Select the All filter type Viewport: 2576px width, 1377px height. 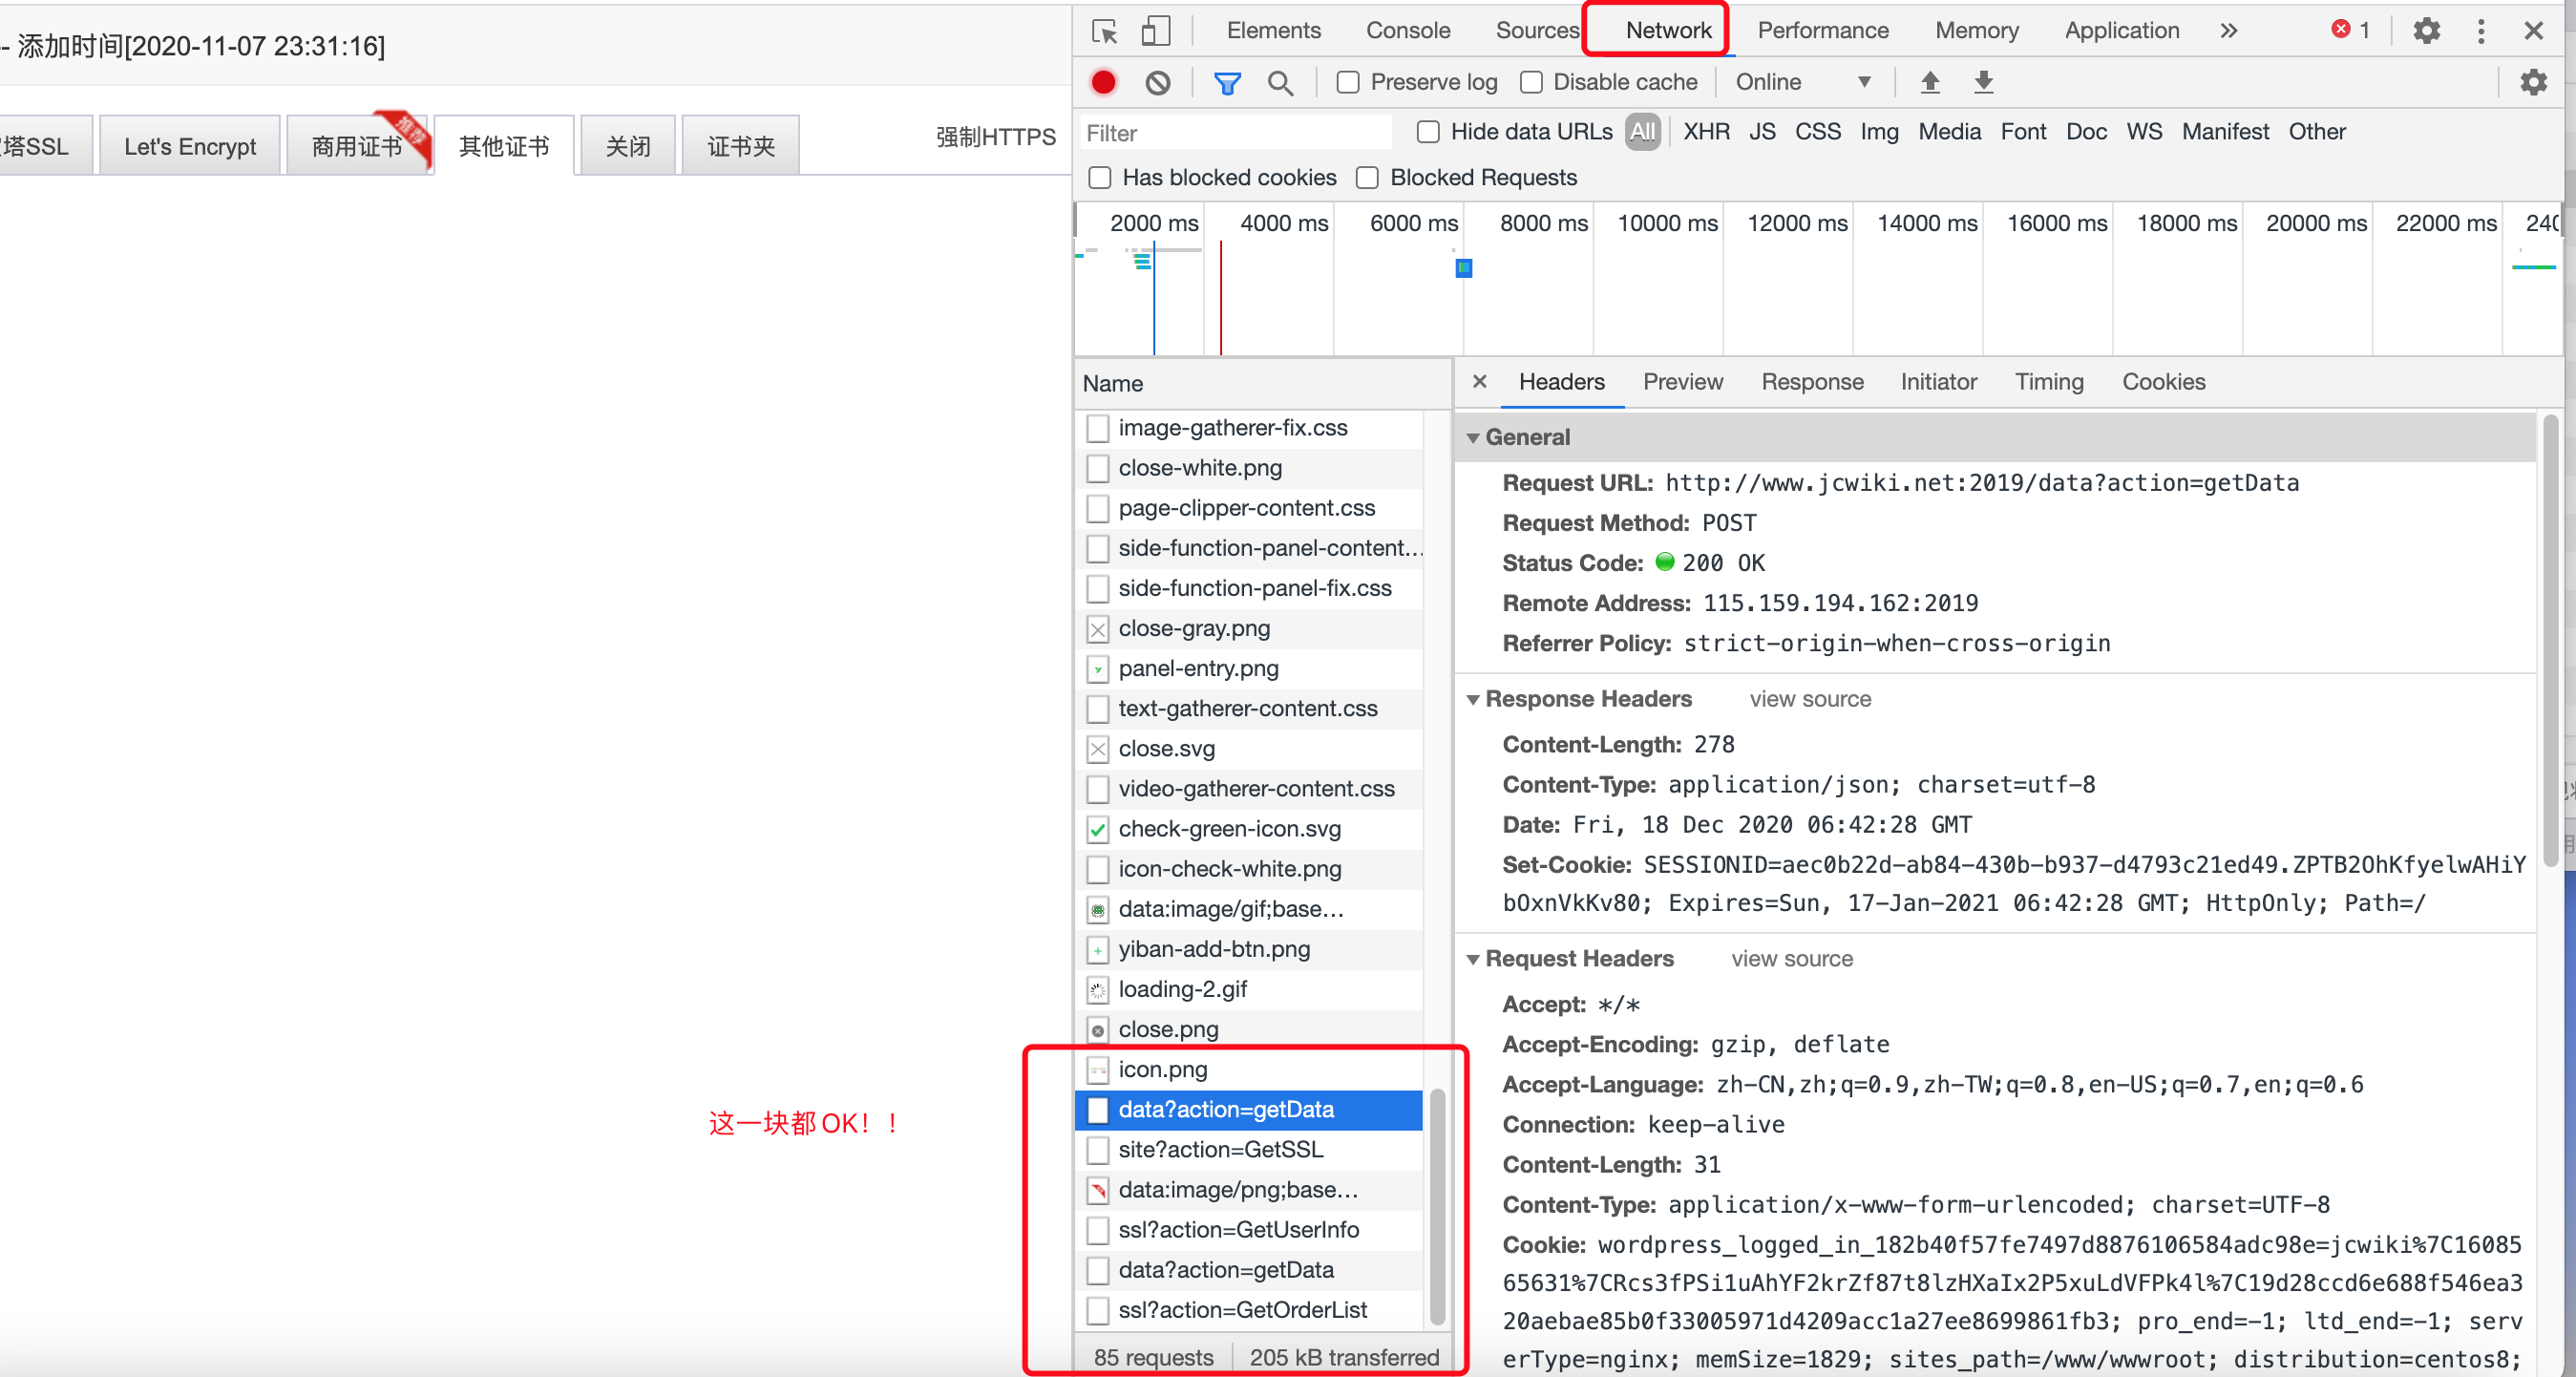tap(1642, 132)
